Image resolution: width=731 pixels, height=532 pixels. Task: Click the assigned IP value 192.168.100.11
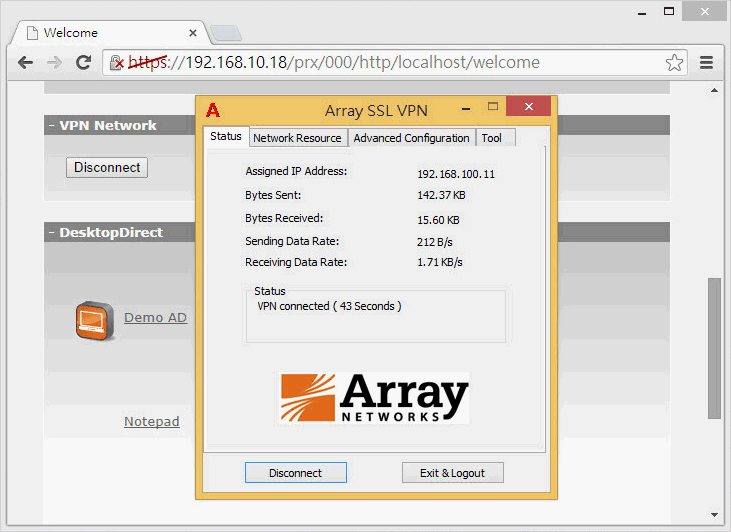[x=456, y=174]
